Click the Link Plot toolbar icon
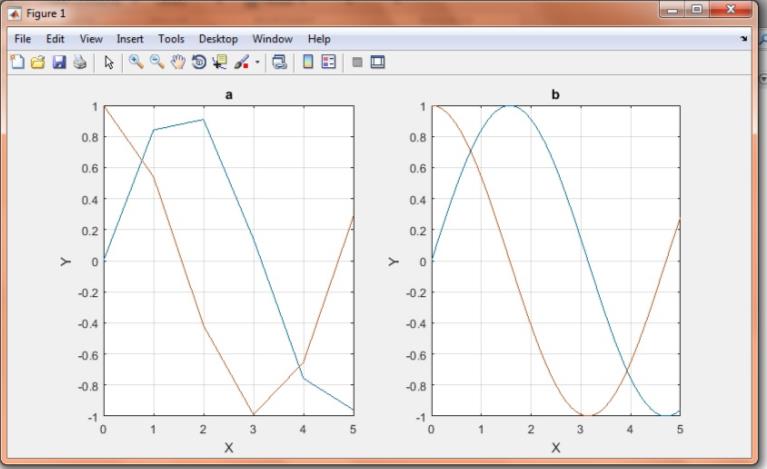 tap(279, 62)
